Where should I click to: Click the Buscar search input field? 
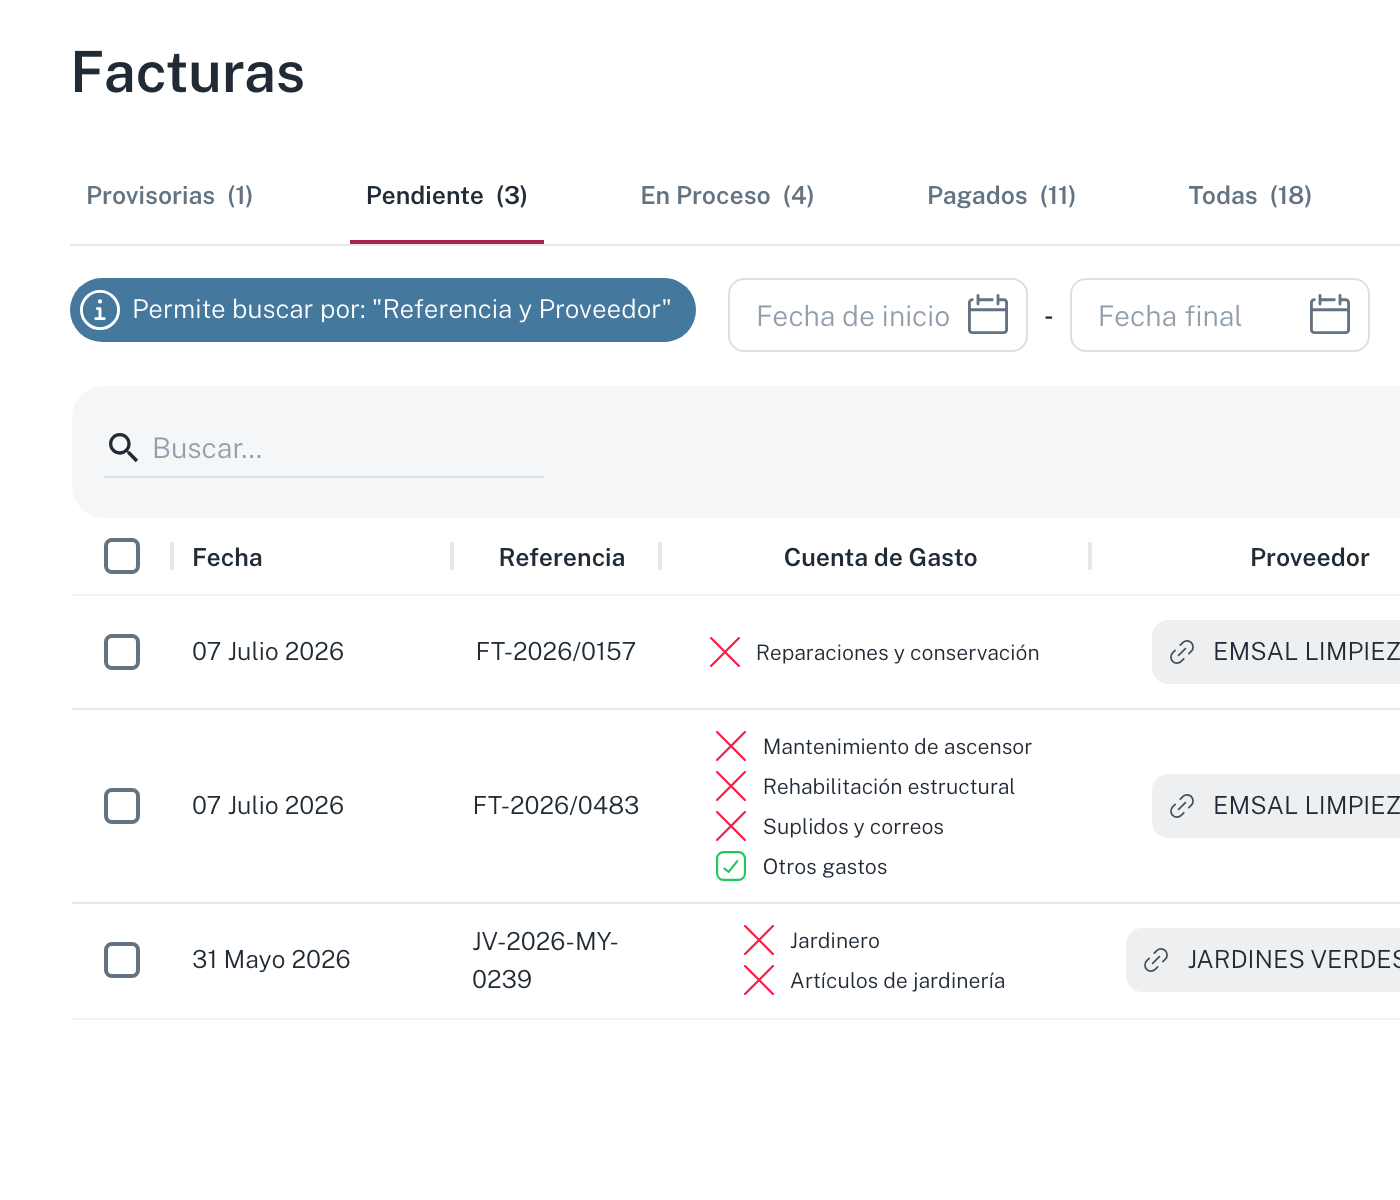(324, 448)
